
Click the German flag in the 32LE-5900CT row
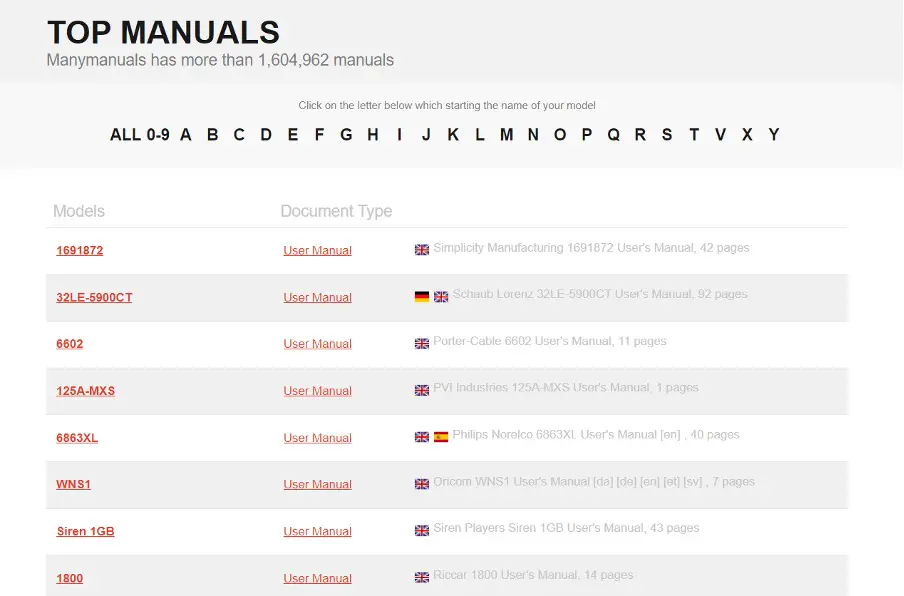[x=421, y=296]
